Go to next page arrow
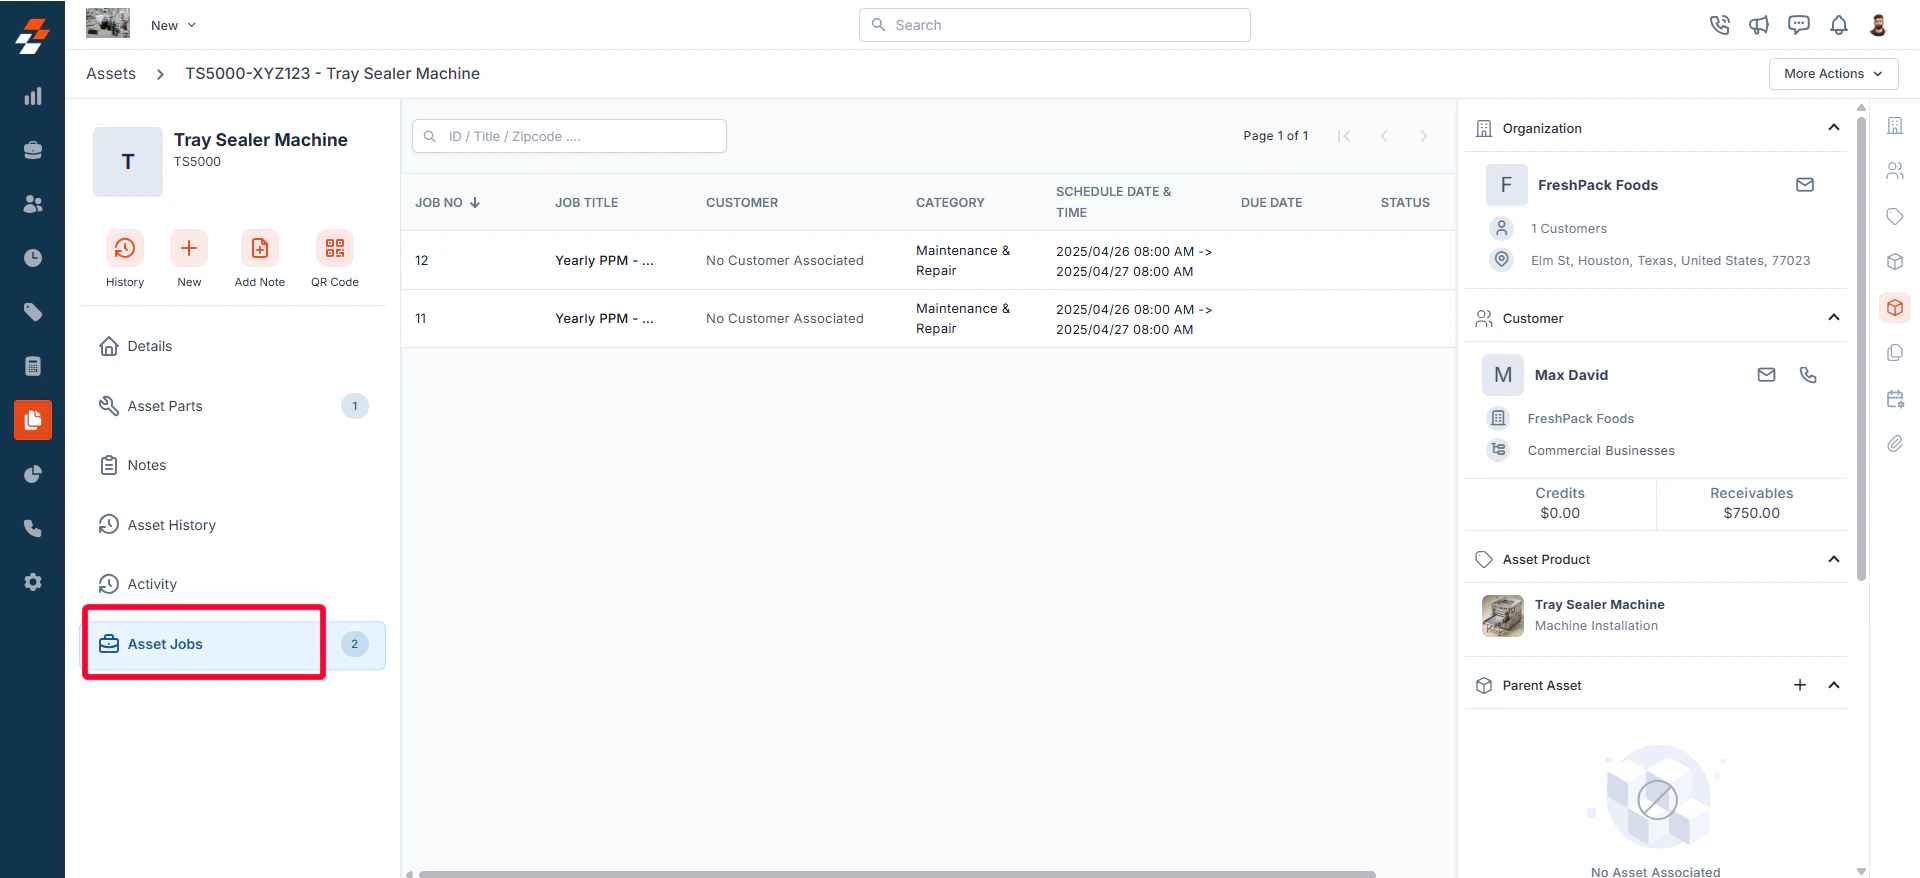Viewport: 1920px width, 878px height. click(1424, 136)
